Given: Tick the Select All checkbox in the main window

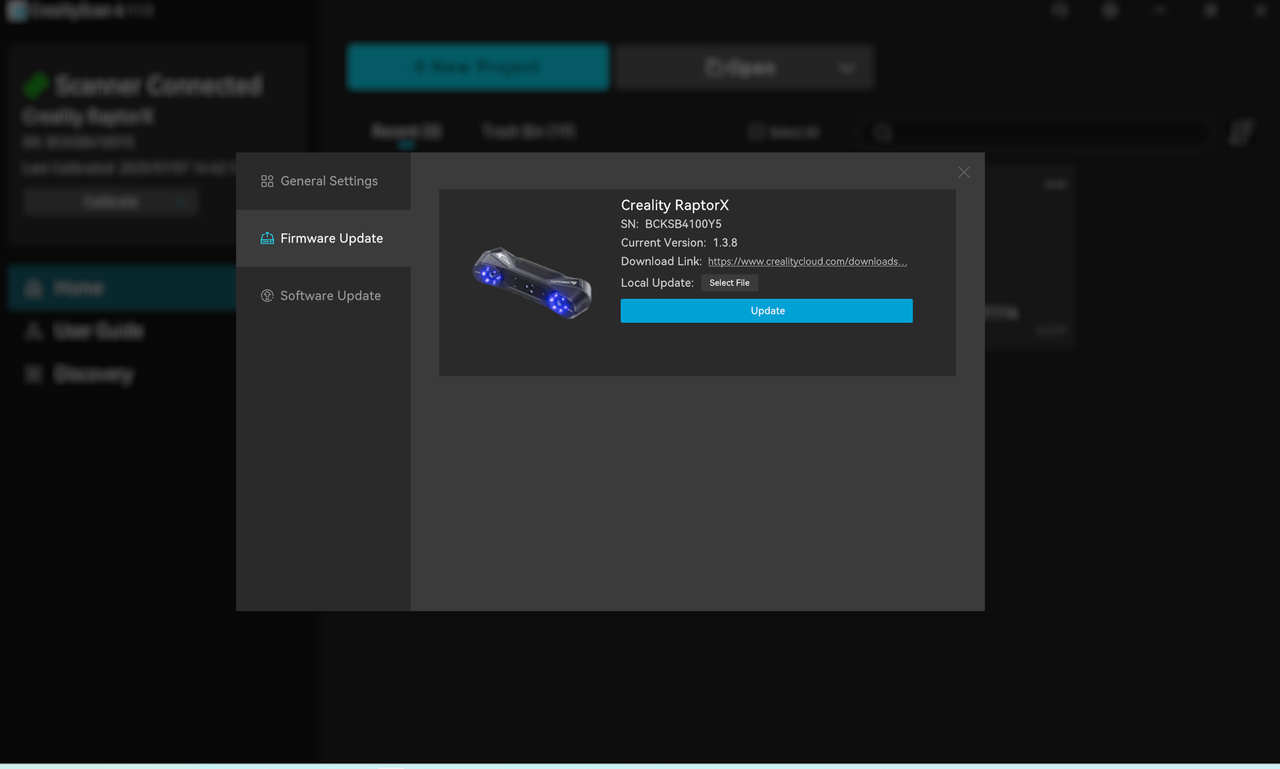Looking at the screenshot, I should [x=757, y=132].
